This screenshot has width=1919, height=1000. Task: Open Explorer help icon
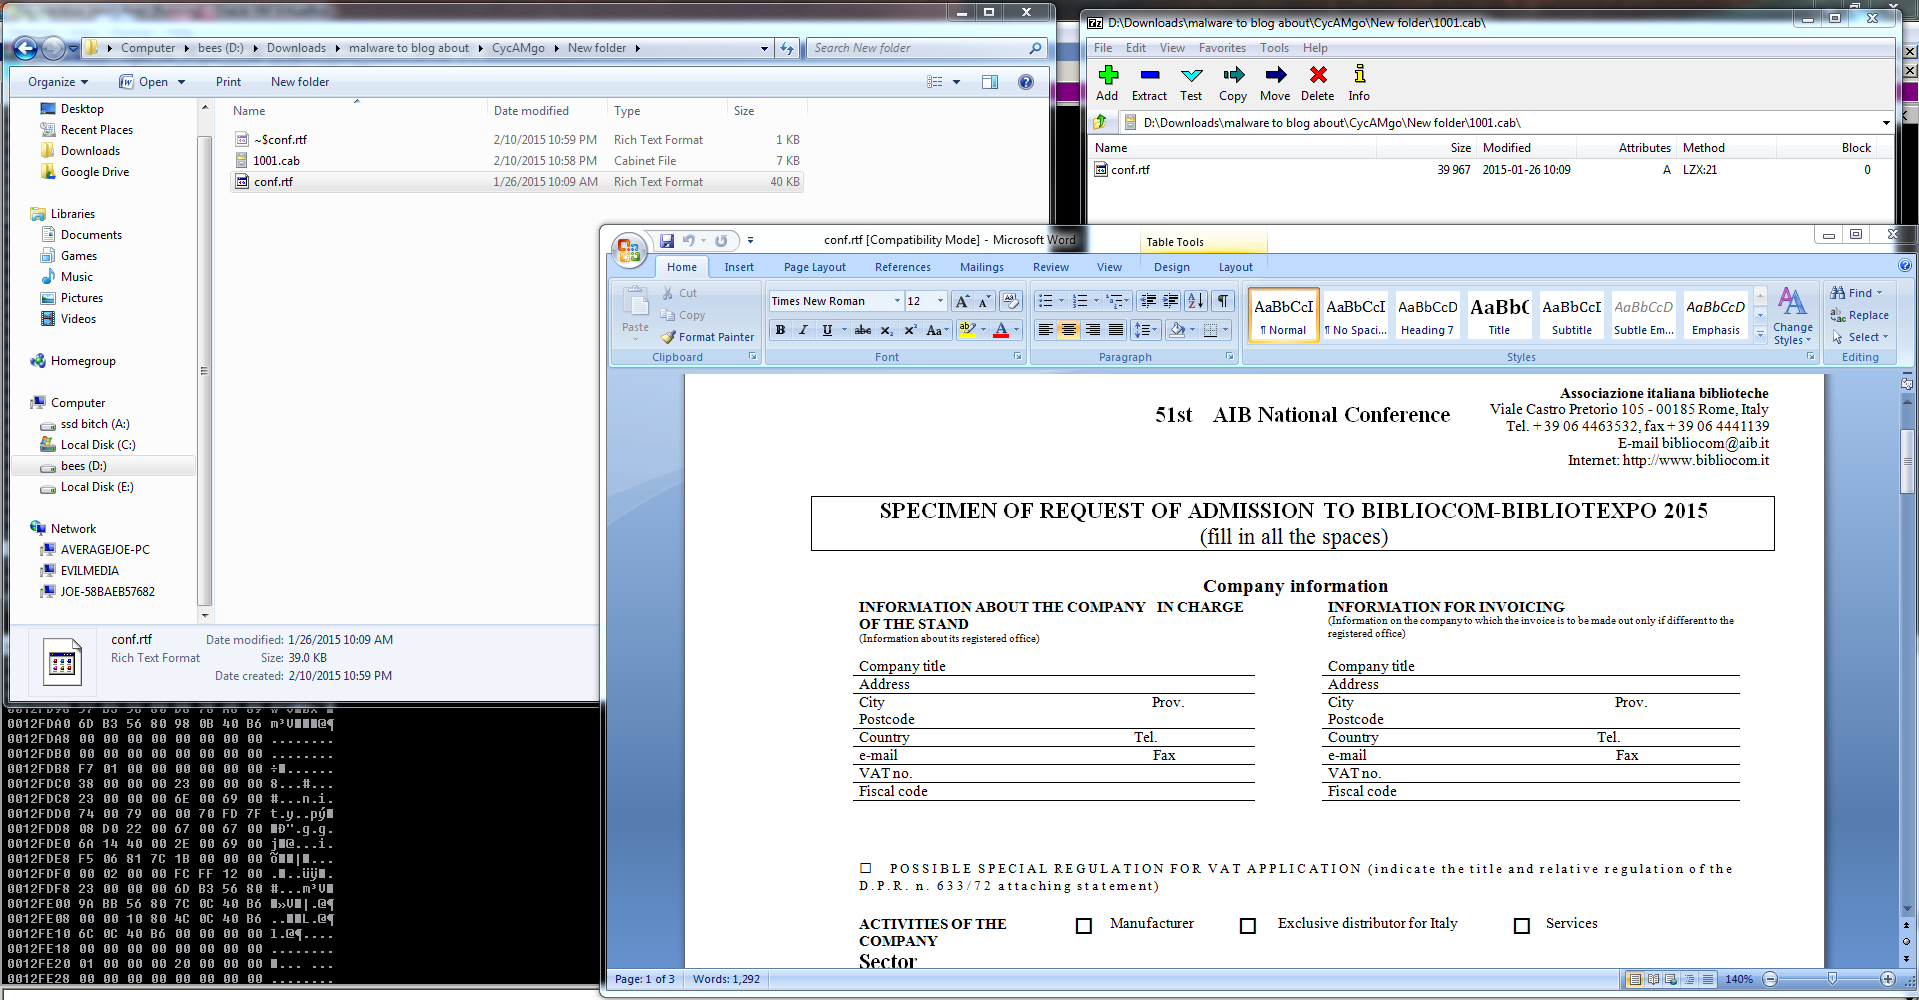coord(1026,82)
